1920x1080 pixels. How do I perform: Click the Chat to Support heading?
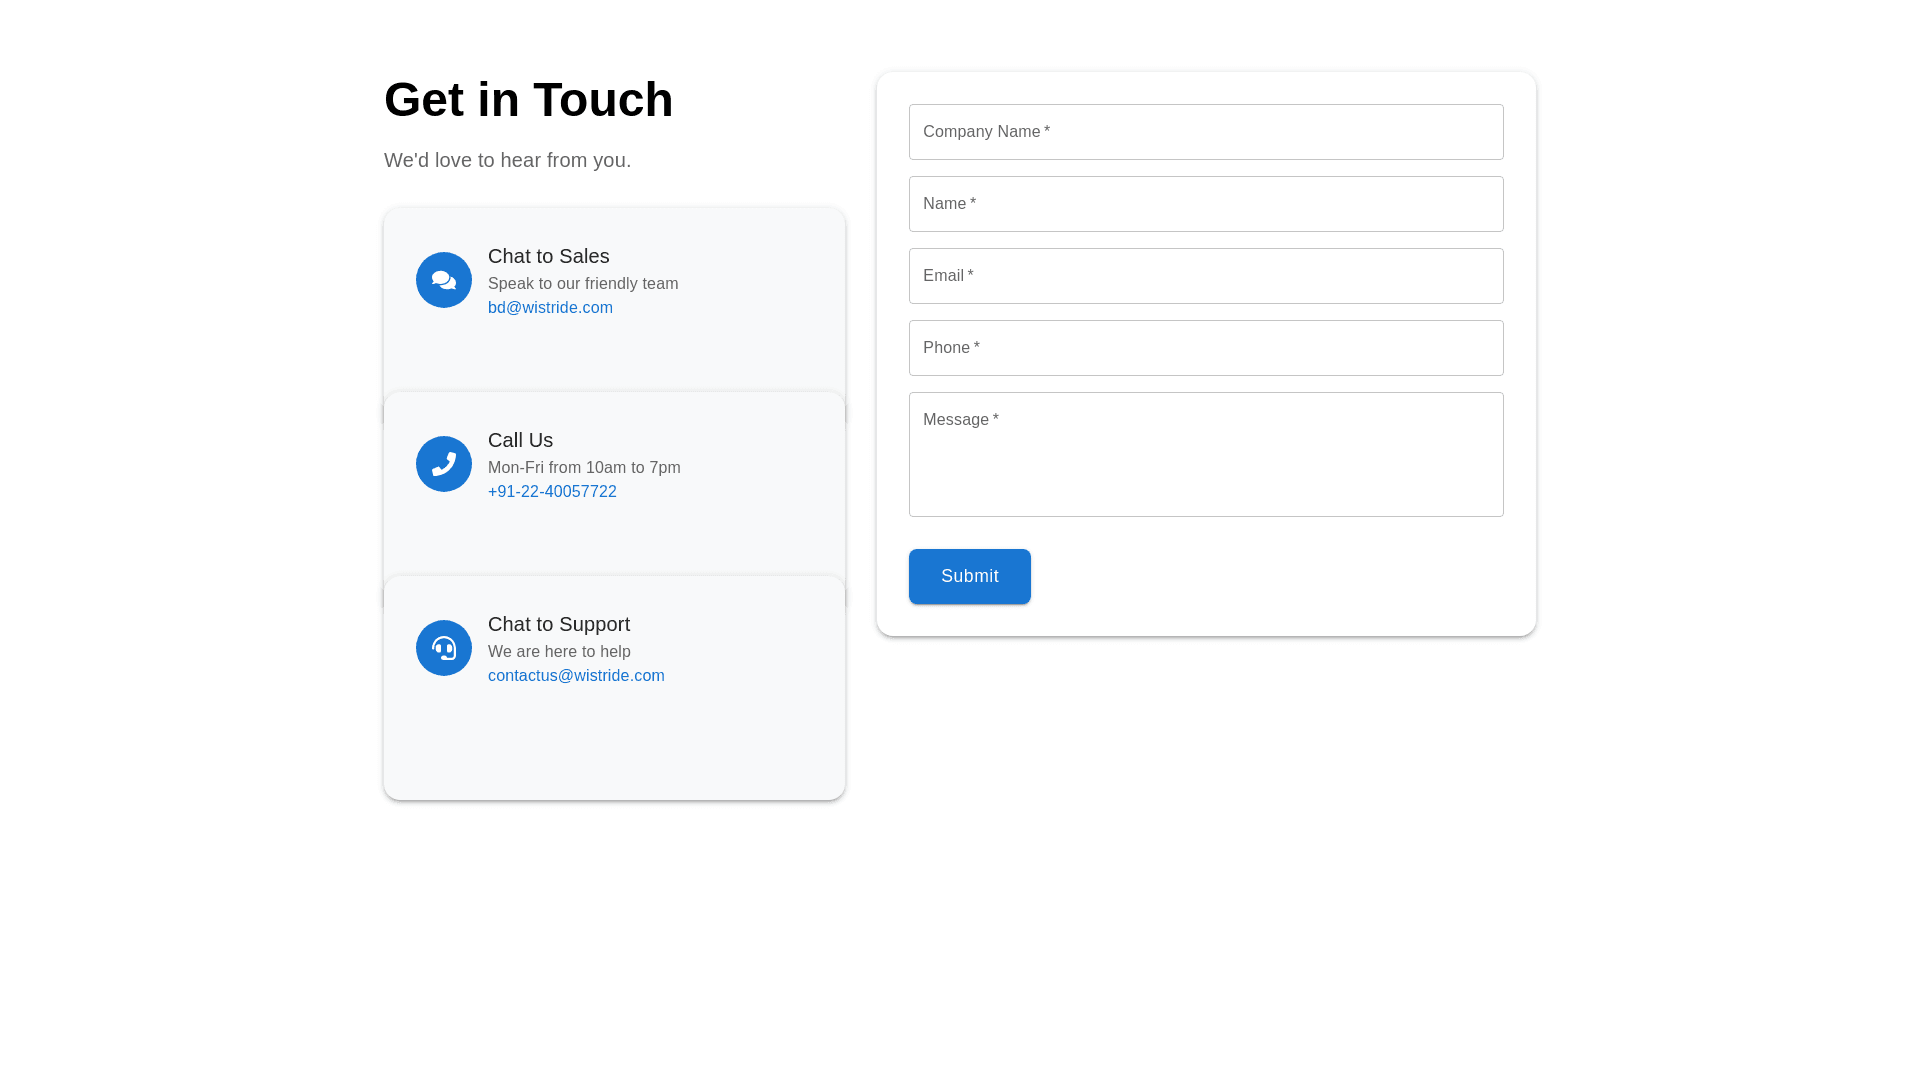click(558, 624)
